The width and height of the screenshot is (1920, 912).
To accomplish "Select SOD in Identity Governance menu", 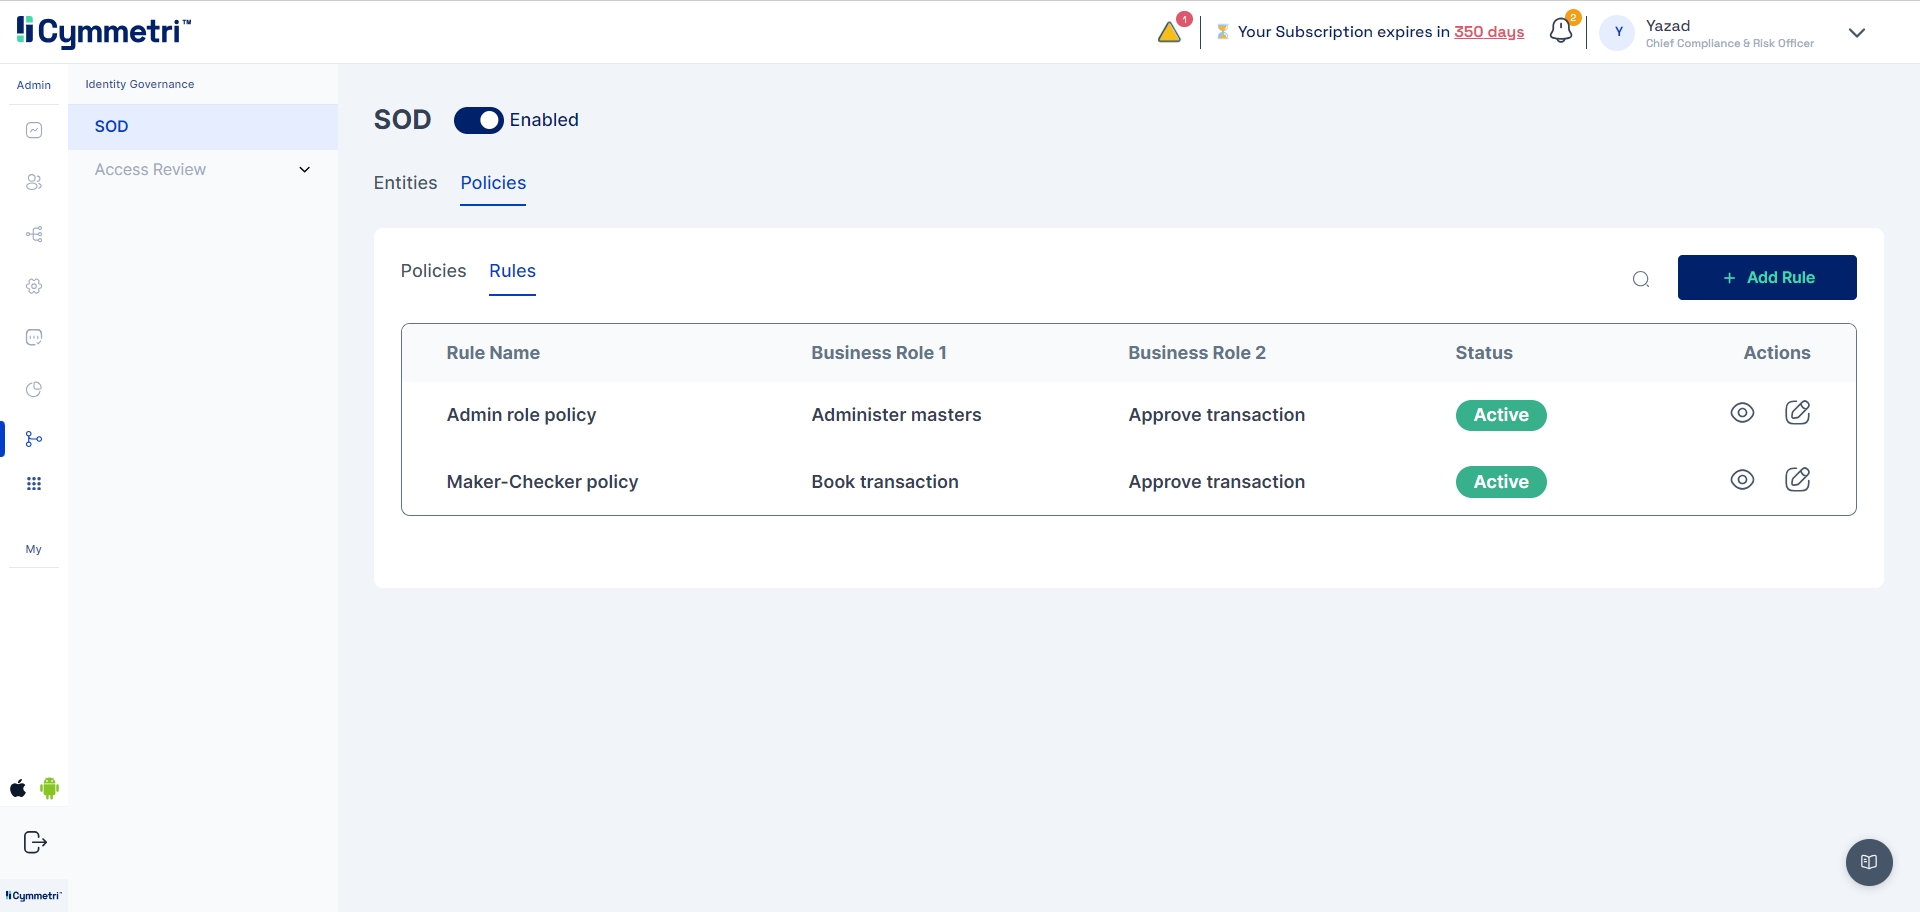I will (112, 127).
